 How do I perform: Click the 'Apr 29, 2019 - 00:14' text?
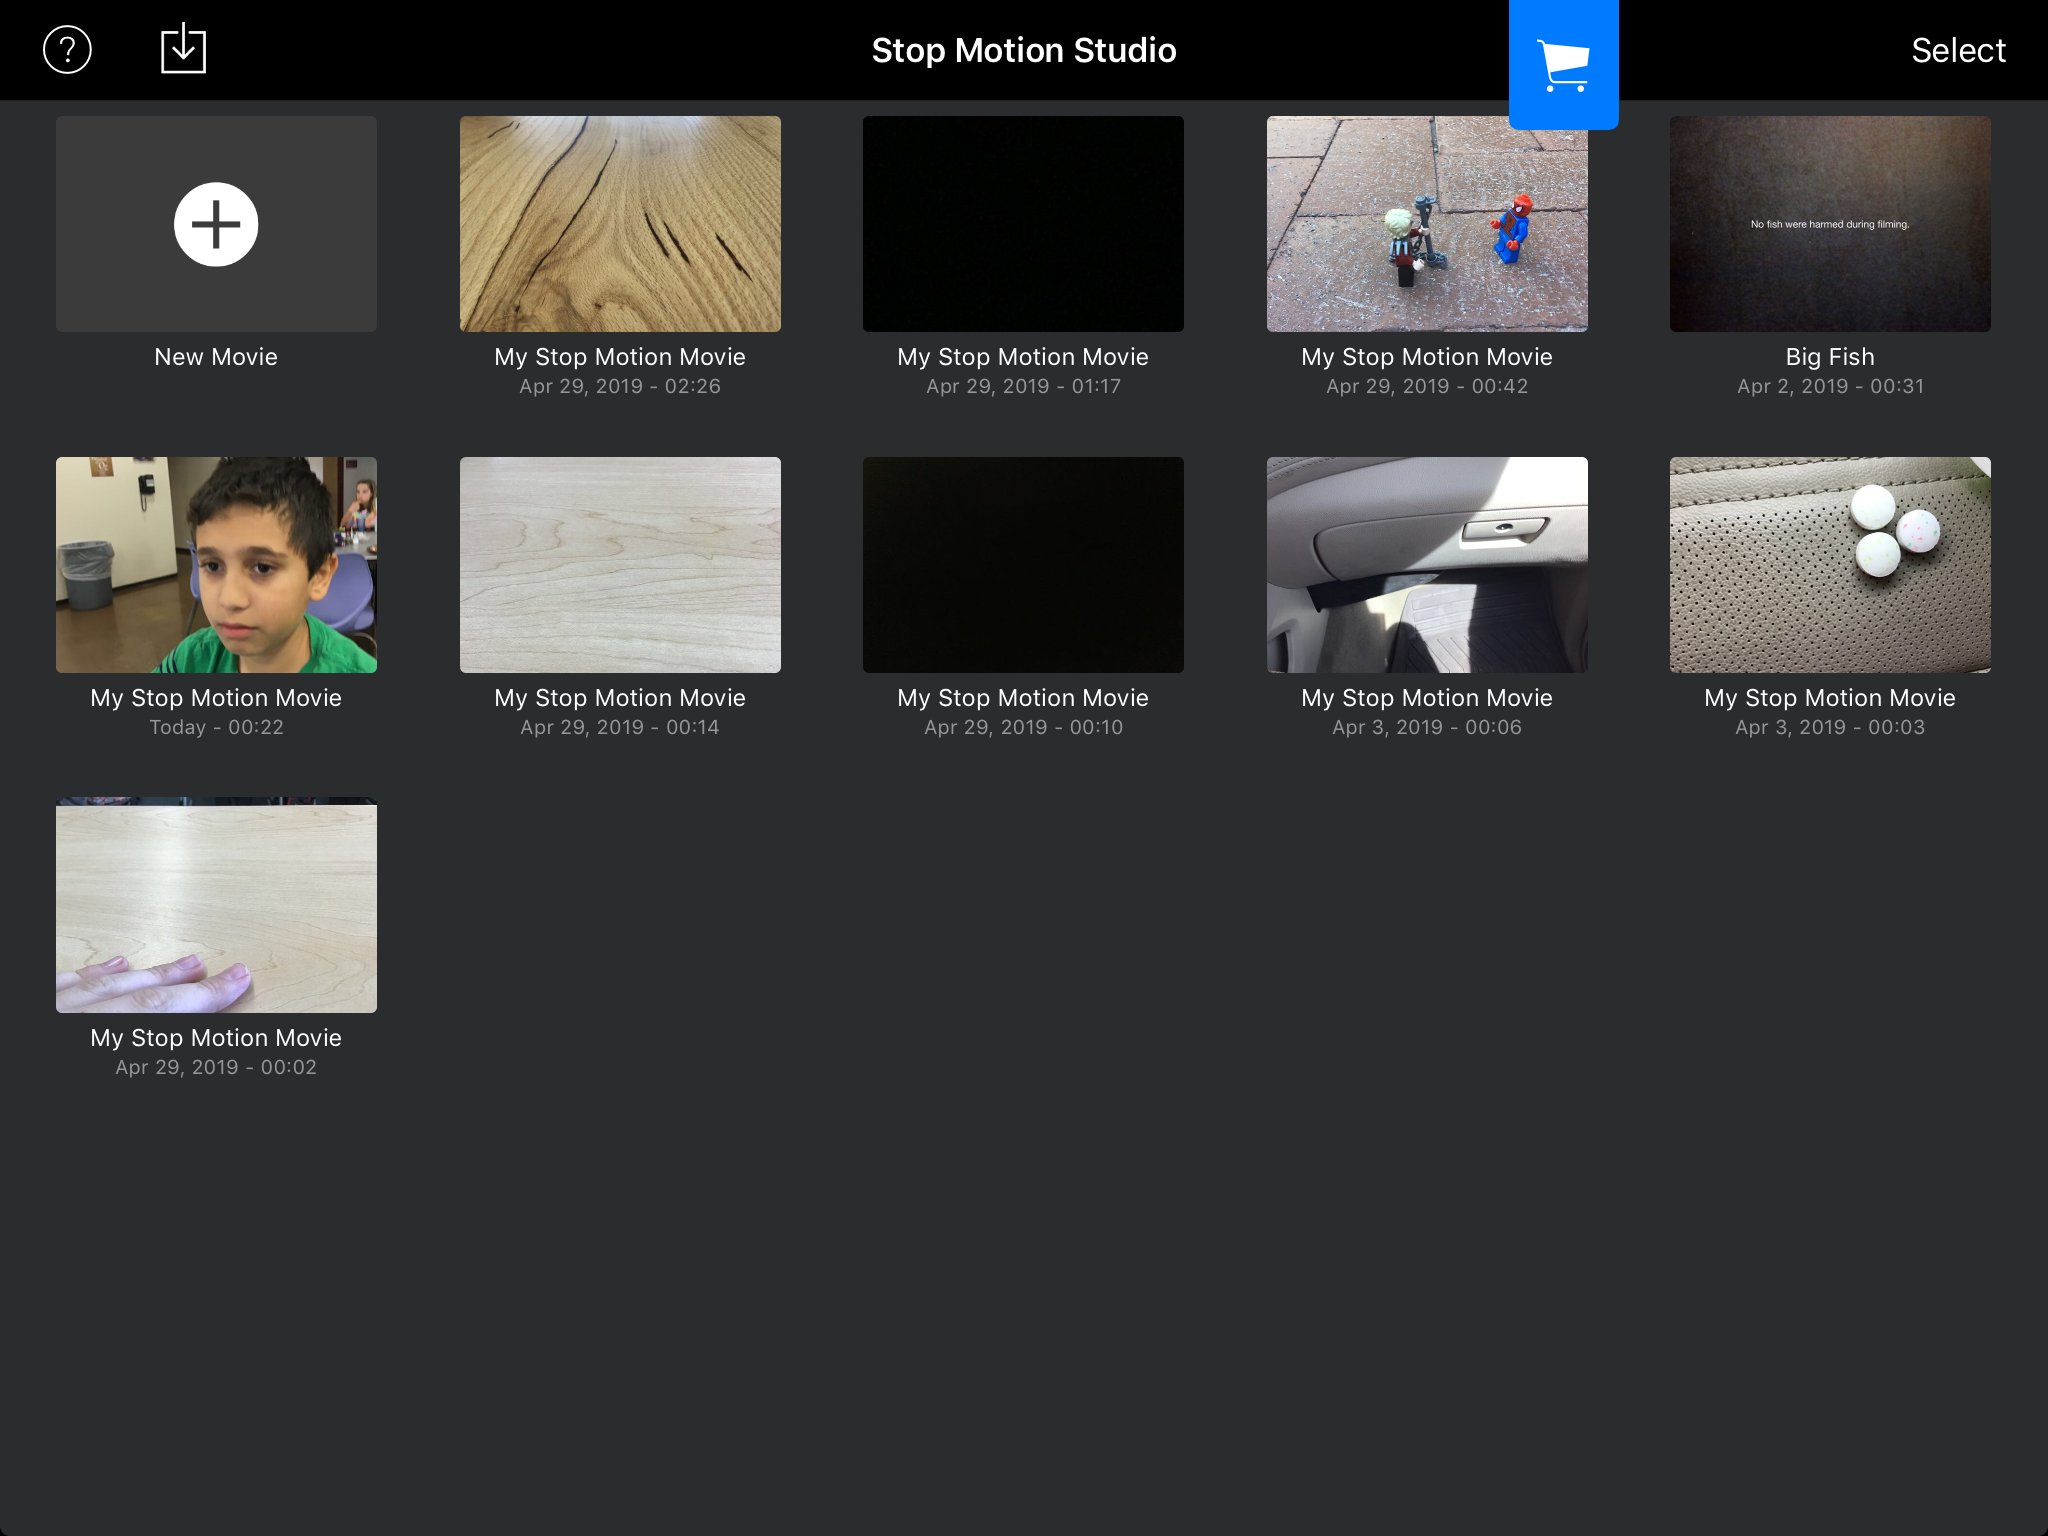(620, 727)
